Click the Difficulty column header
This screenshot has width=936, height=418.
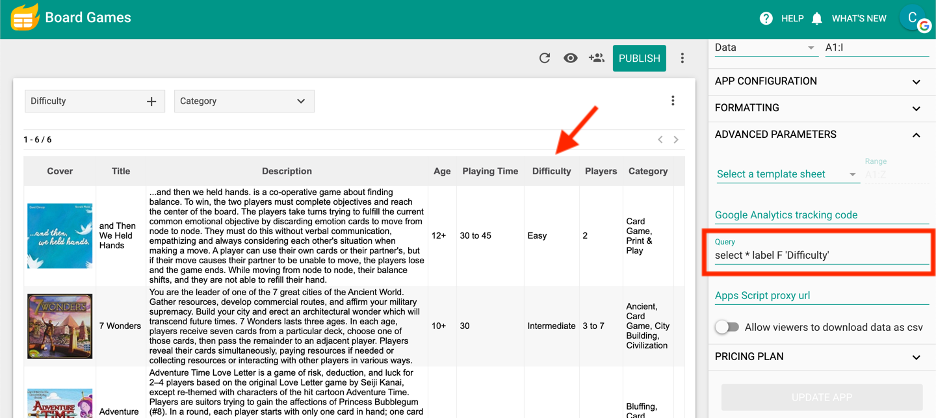pyautogui.click(x=552, y=171)
